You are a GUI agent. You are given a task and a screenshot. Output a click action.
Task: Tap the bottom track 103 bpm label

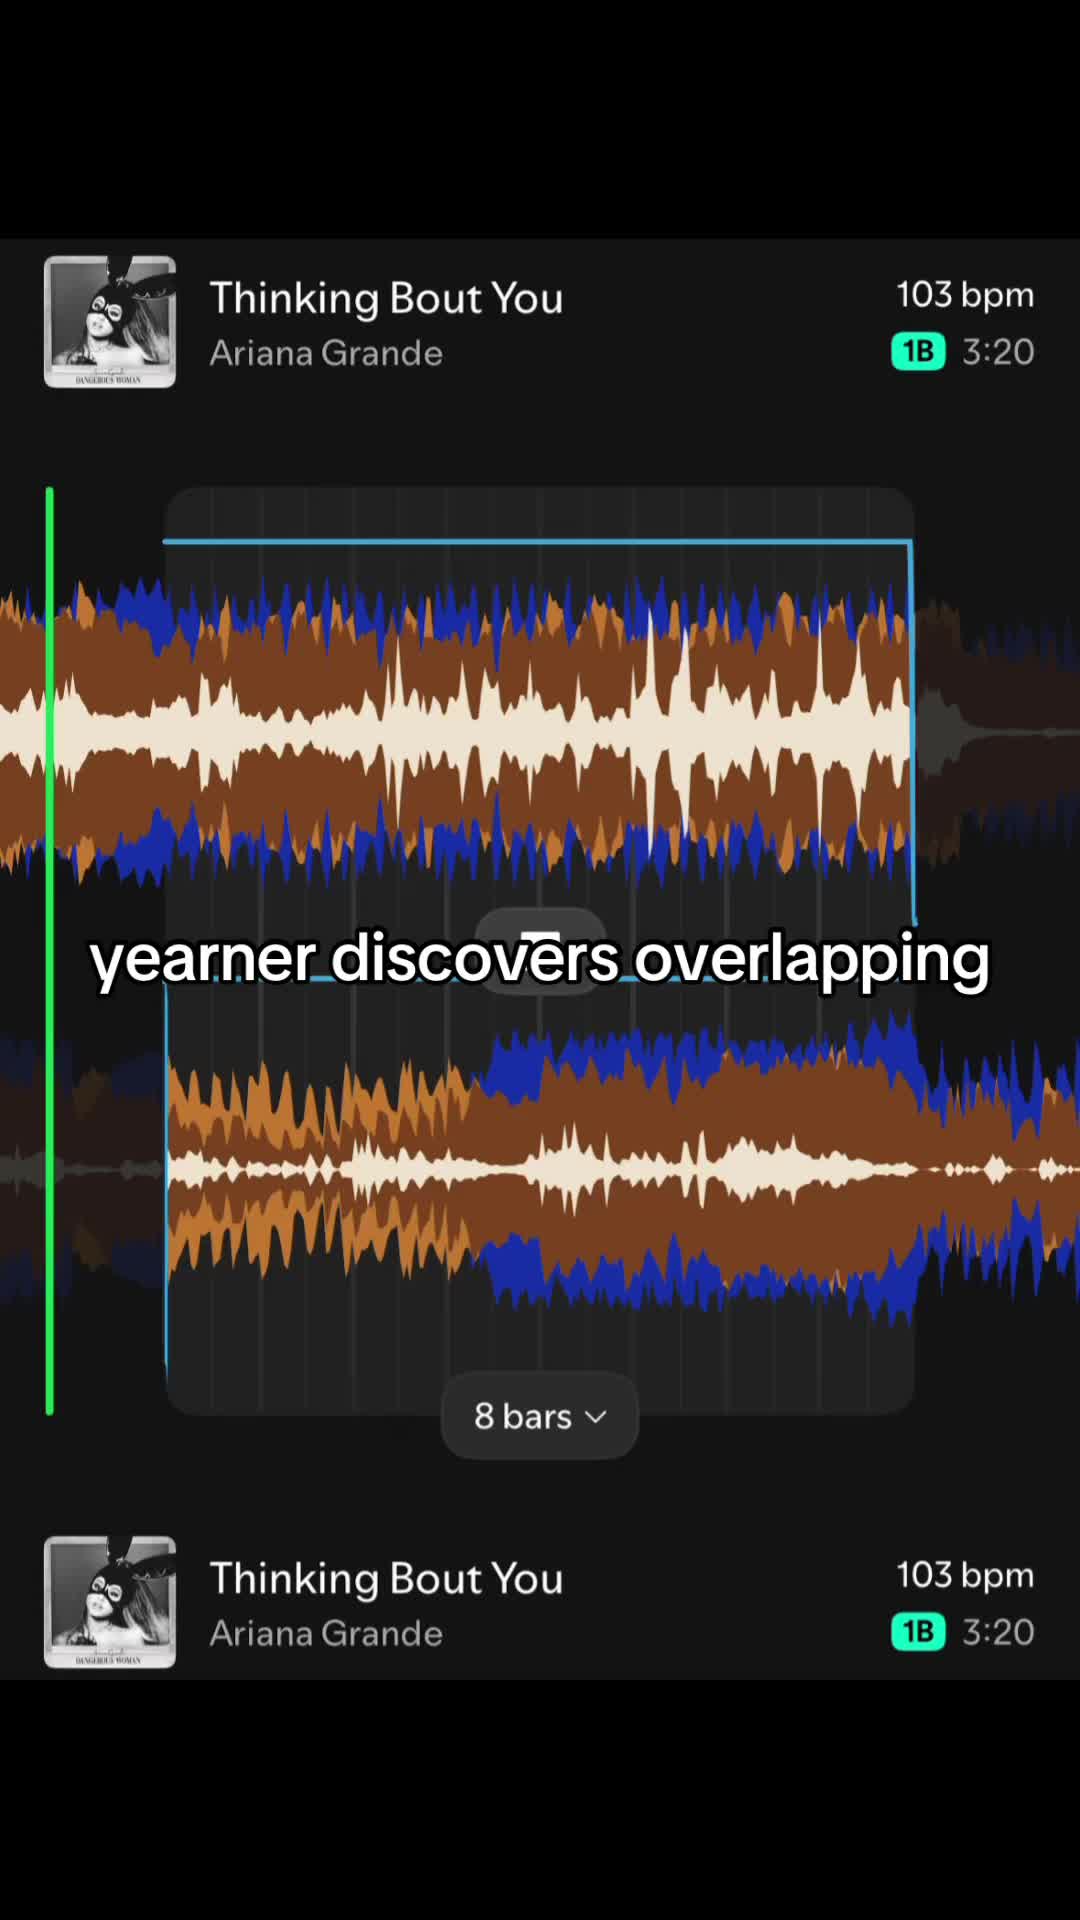click(965, 1575)
